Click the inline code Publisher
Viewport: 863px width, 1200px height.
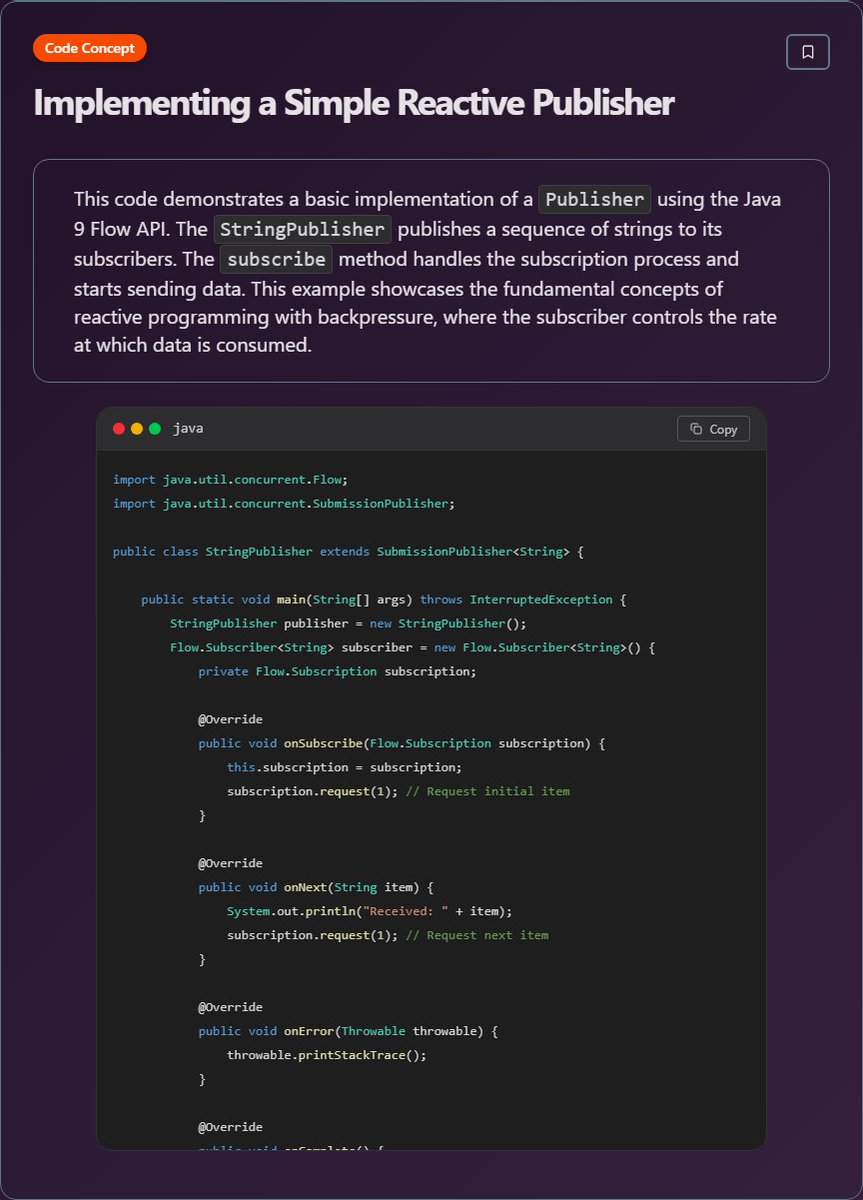point(595,199)
